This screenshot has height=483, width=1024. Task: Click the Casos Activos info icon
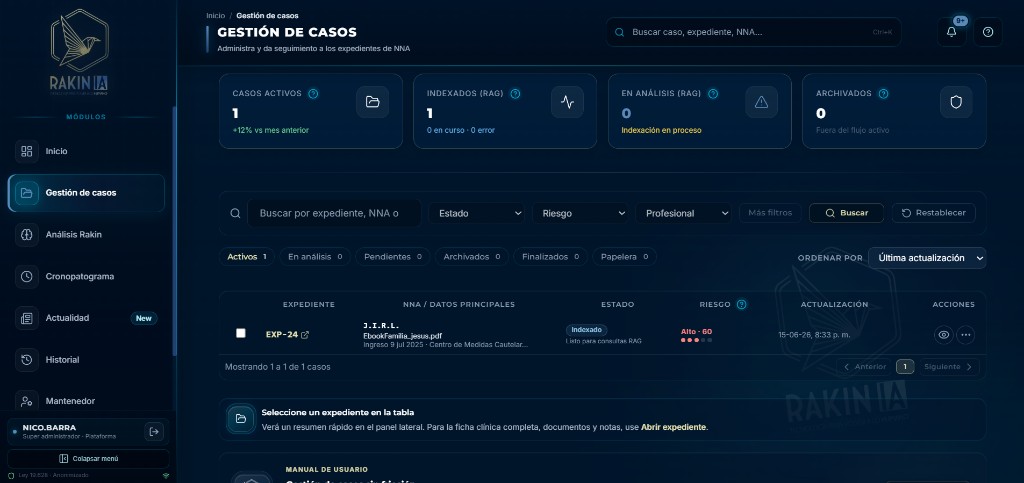tap(313, 94)
